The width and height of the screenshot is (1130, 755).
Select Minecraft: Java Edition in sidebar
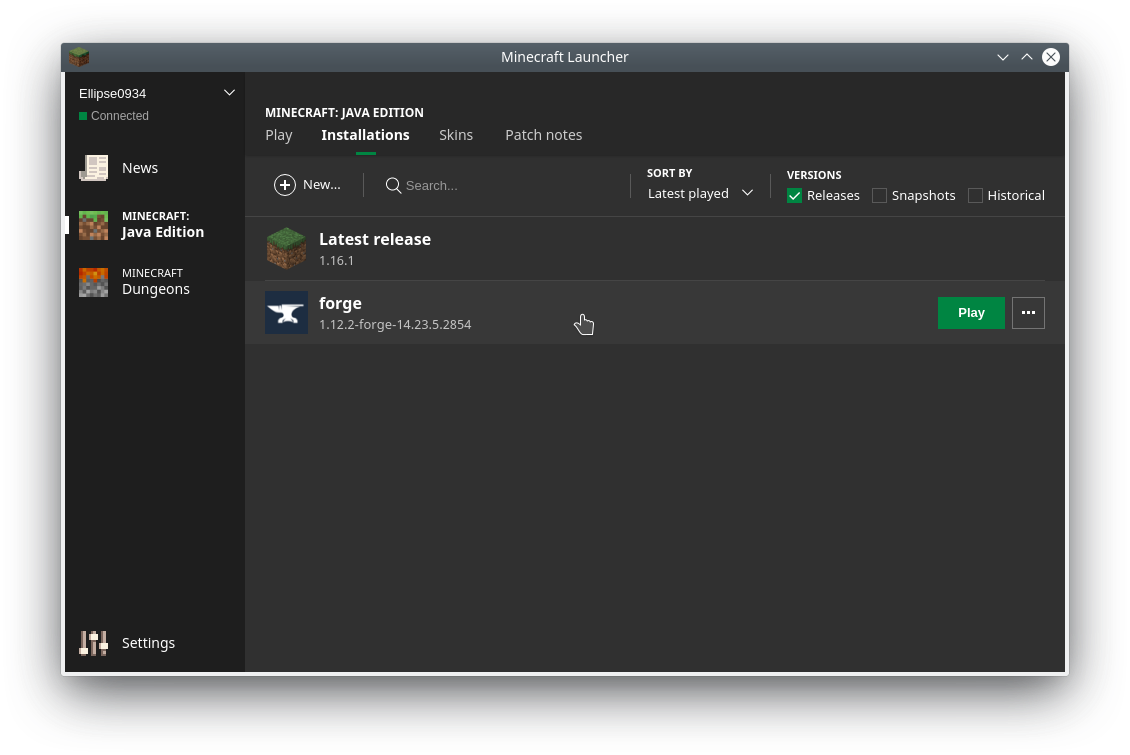[155, 225]
